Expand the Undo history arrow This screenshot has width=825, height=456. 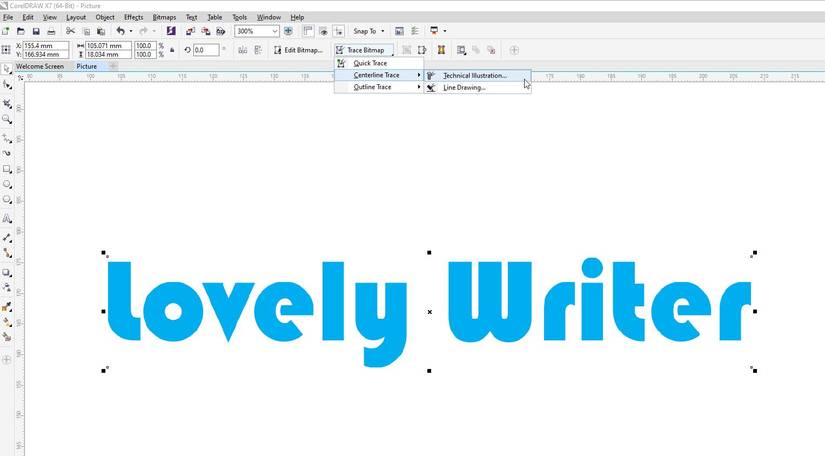[131, 31]
